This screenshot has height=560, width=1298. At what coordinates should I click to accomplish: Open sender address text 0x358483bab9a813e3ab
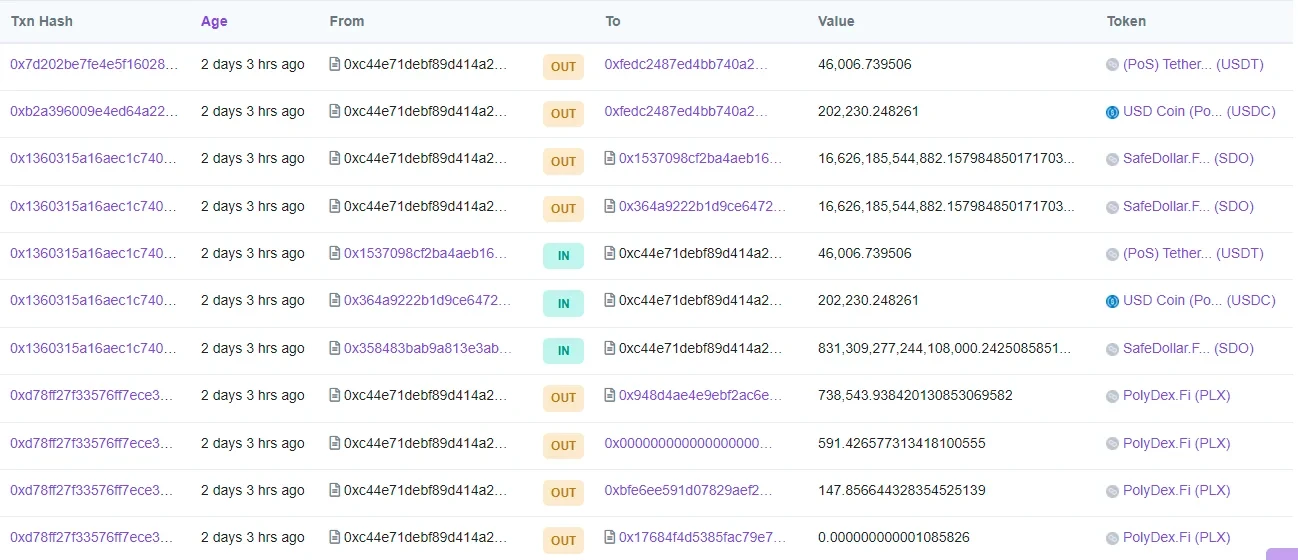coord(427,349)
